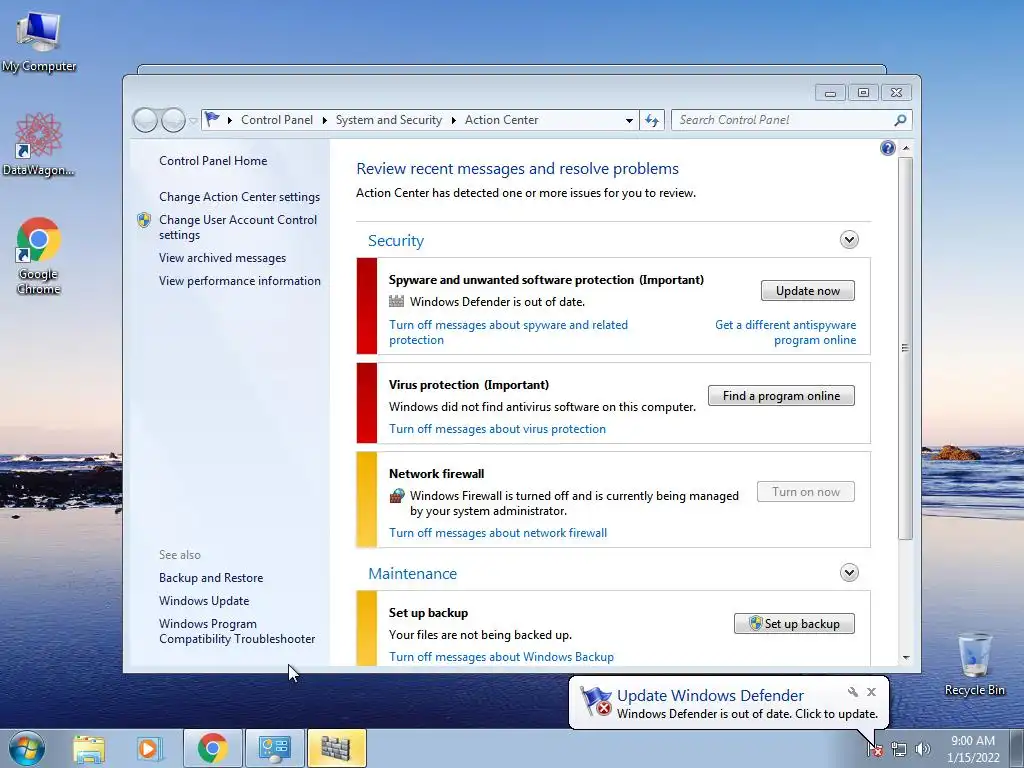This screenshot has width=1024, height=768.
Task: Open the address bar history dropdown
Action: (629, 120)
